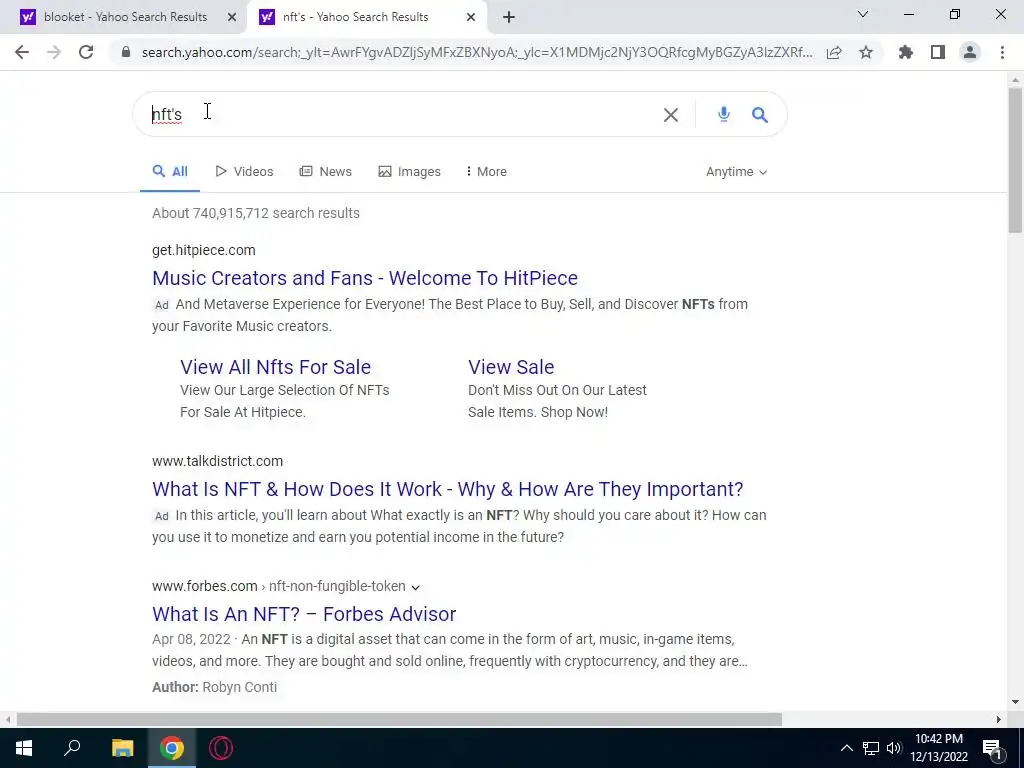Click the vertical scrollbar down arrow
The height and width of the screenshot is (768, 1024).
(1015, 703)
